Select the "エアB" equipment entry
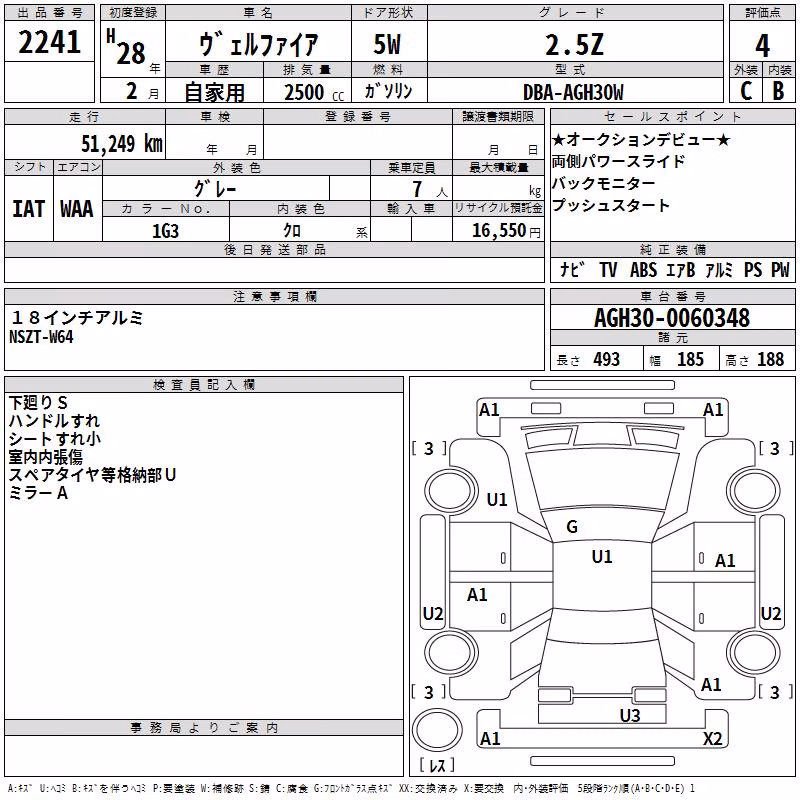This screenshot has width=800, height=800. [681, 269]
